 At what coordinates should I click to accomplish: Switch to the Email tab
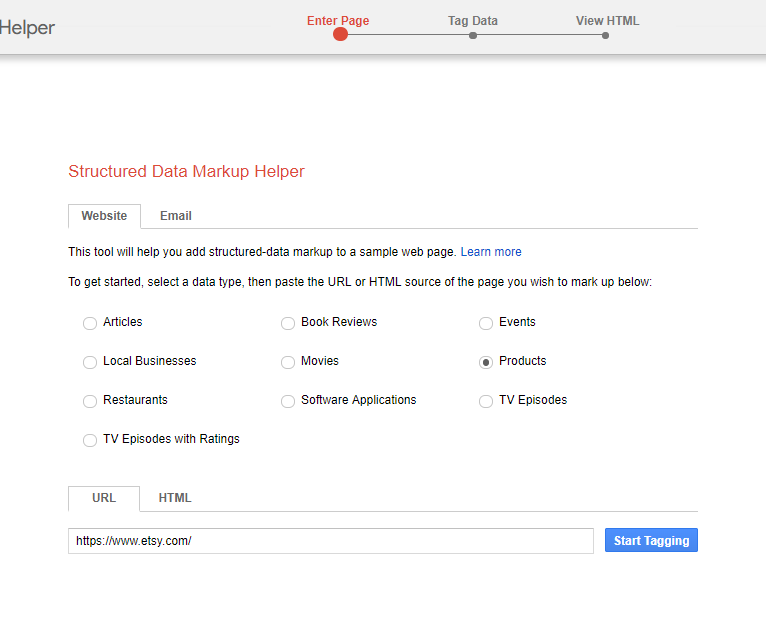click(x=176, y=216)
